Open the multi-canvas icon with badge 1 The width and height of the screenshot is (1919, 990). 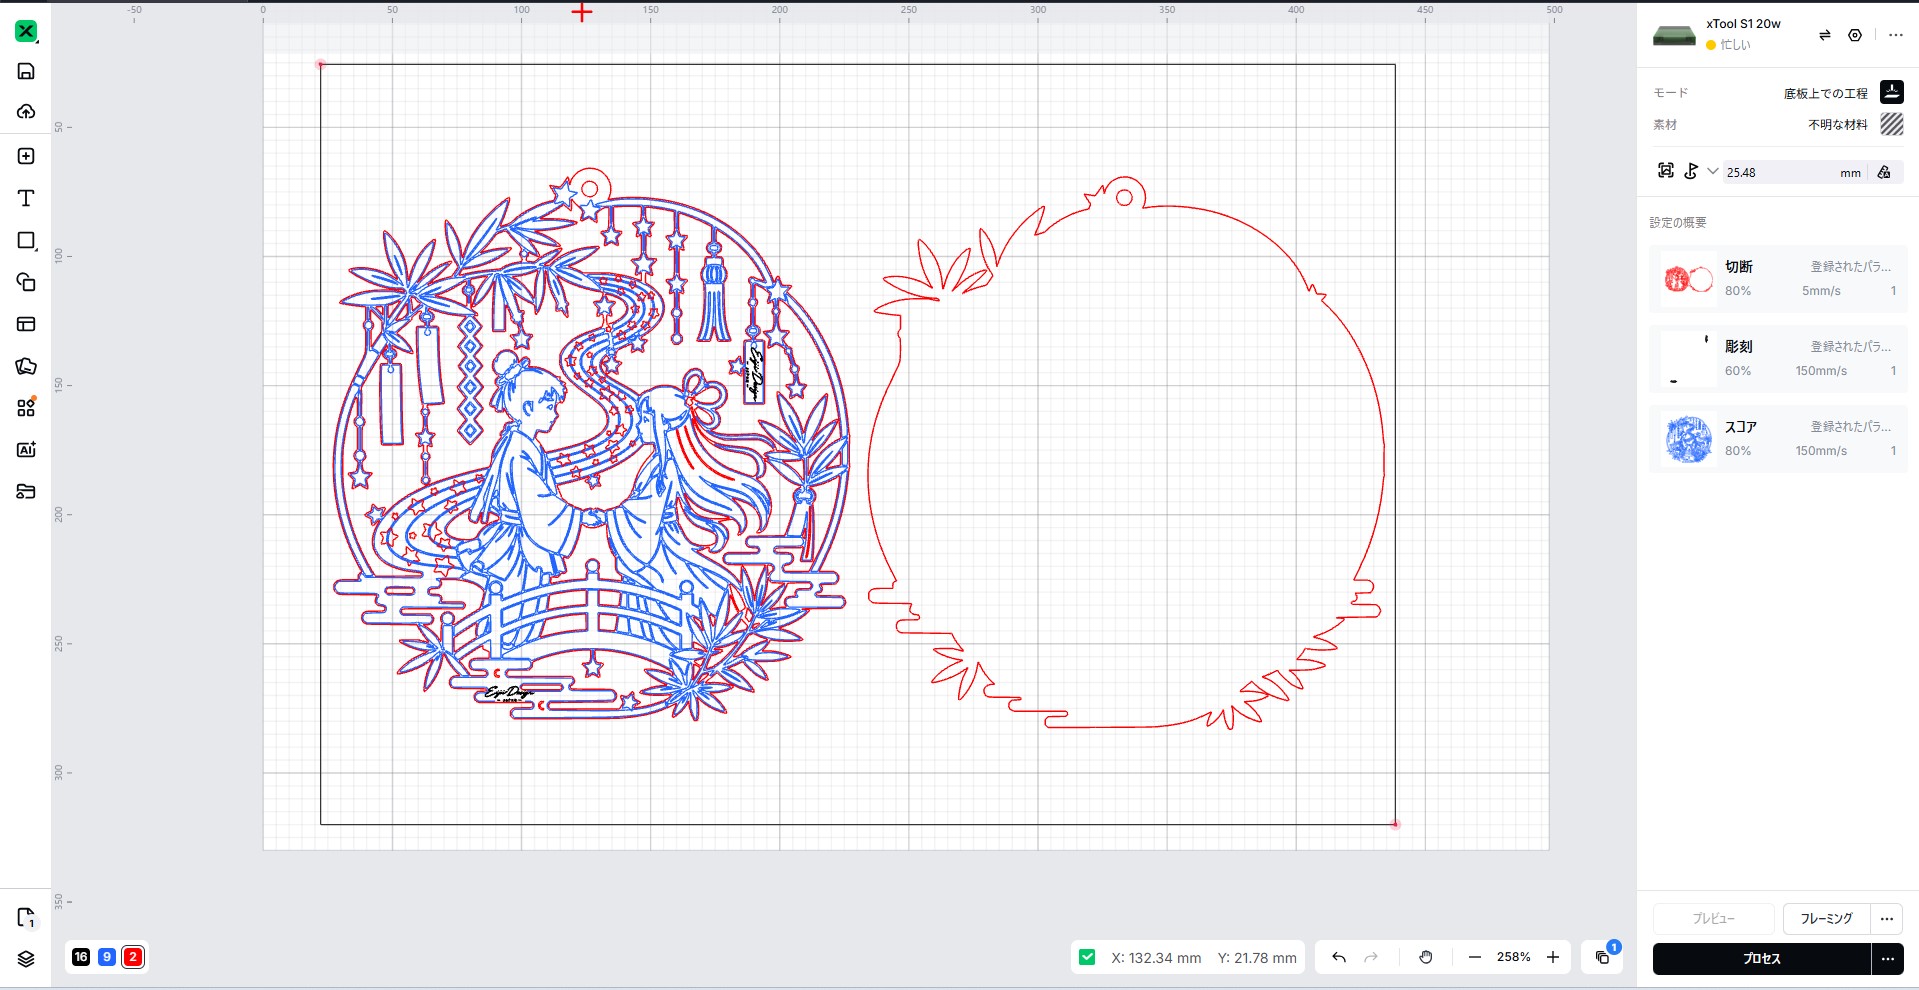coord(1603,957)
